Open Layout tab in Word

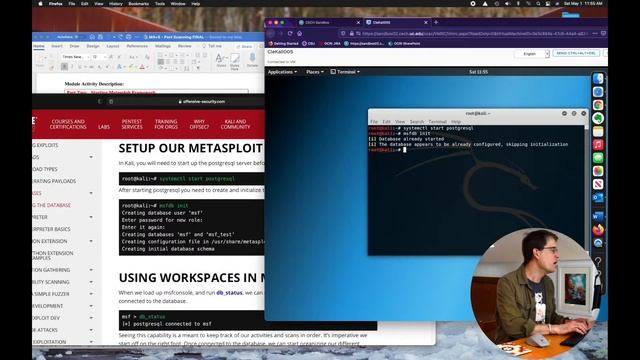[x=113, y=46]
